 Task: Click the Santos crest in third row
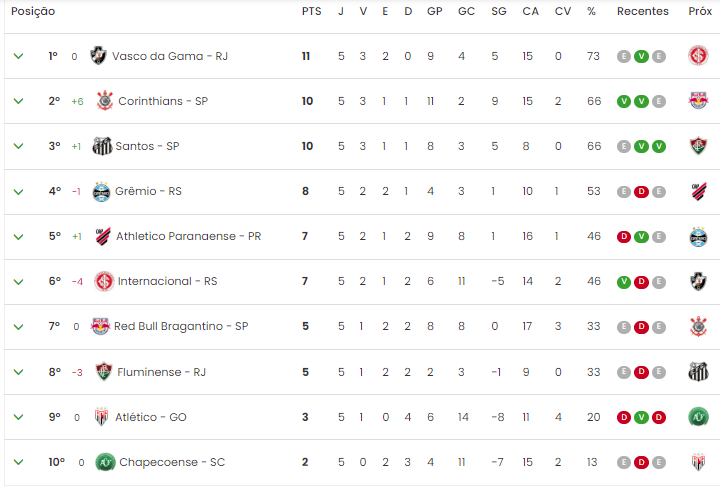102,146
